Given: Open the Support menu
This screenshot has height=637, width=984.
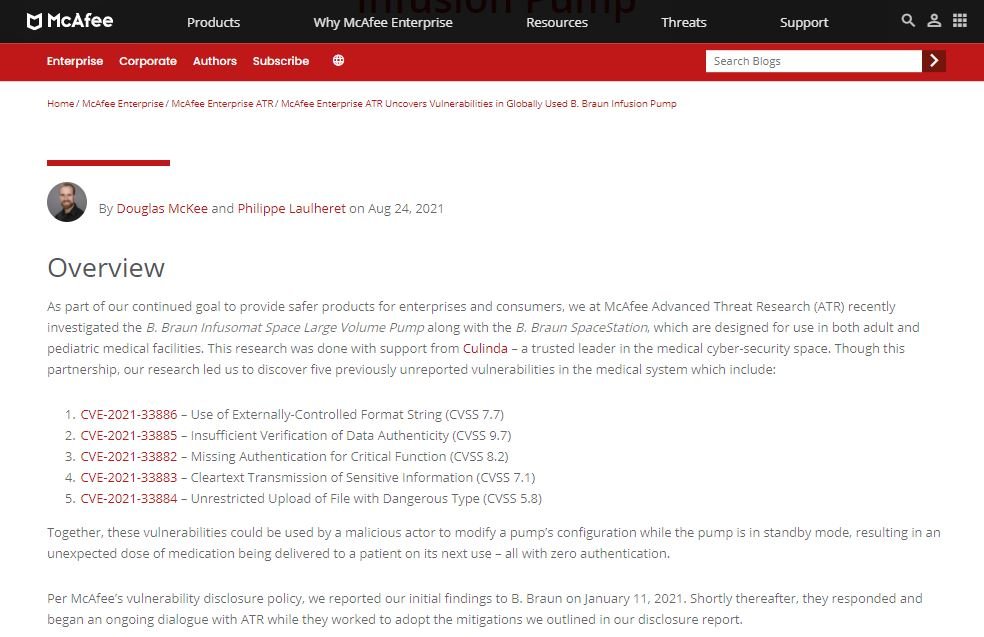Looking at the screenshot, I should point(804,22).
